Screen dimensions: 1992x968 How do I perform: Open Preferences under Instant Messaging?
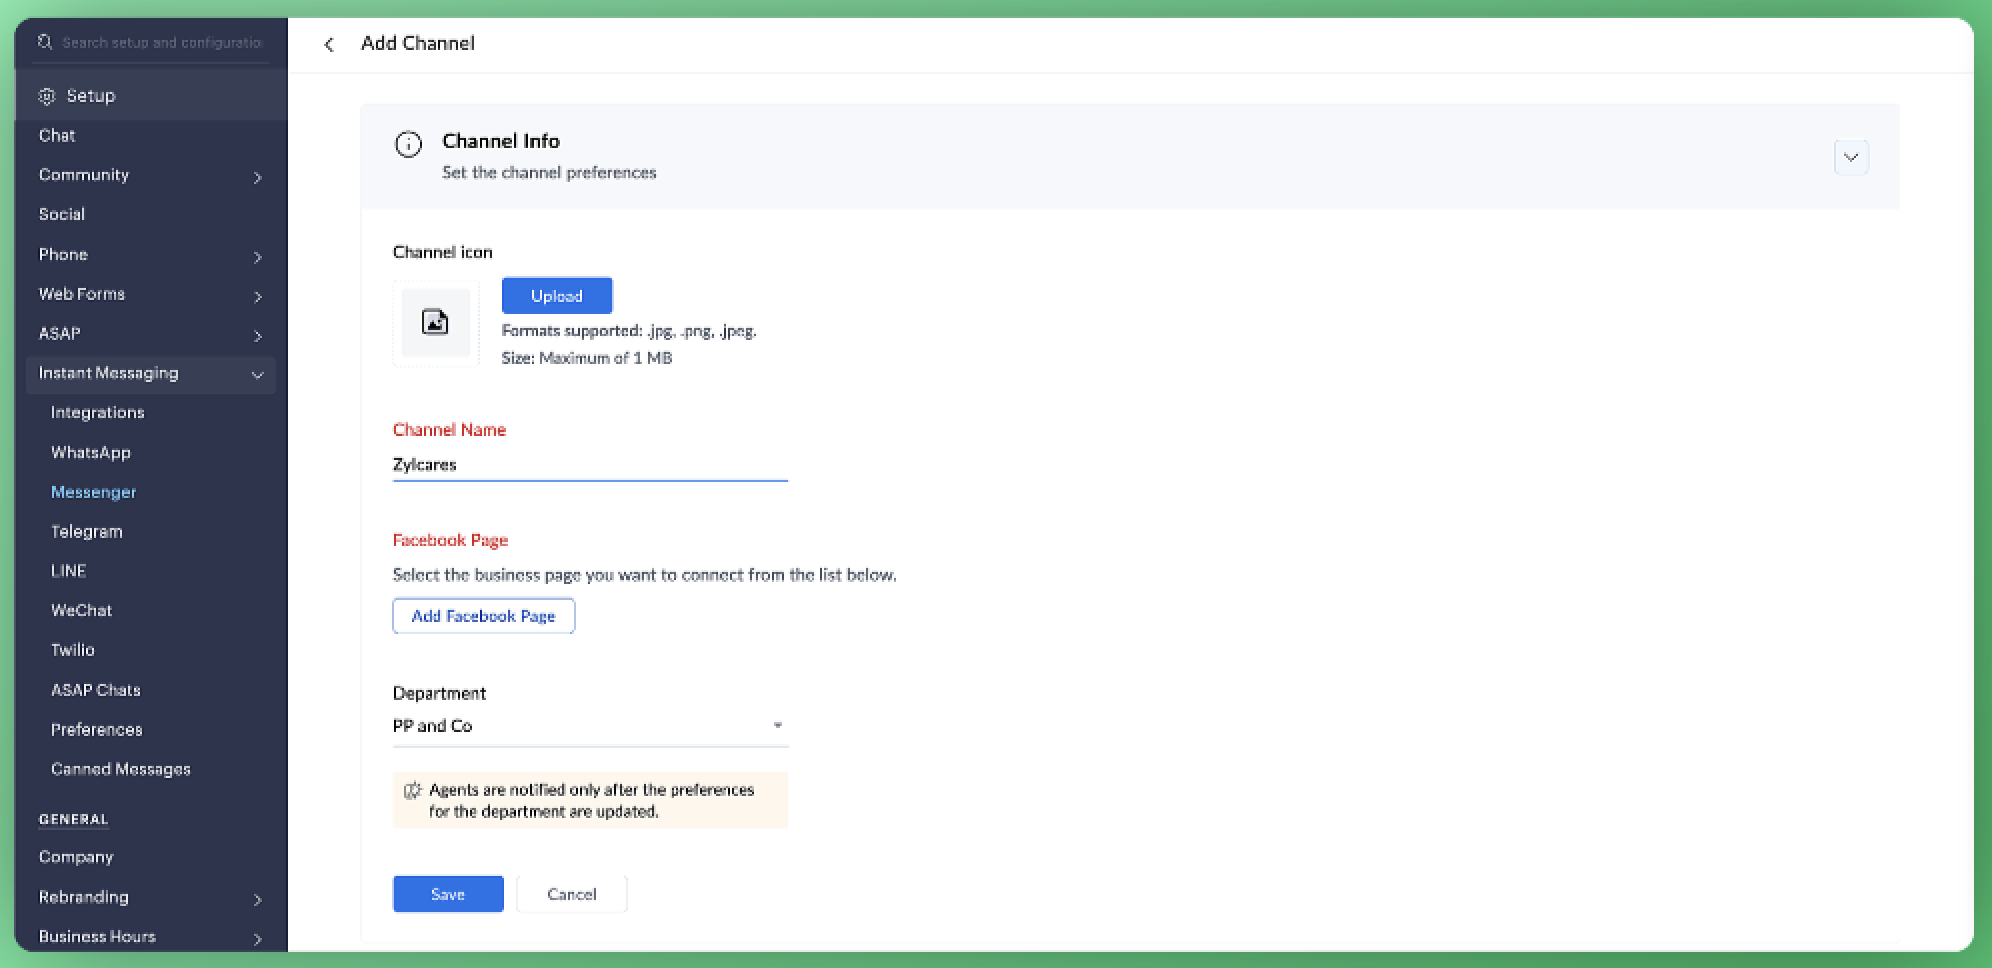click(97, 729)
